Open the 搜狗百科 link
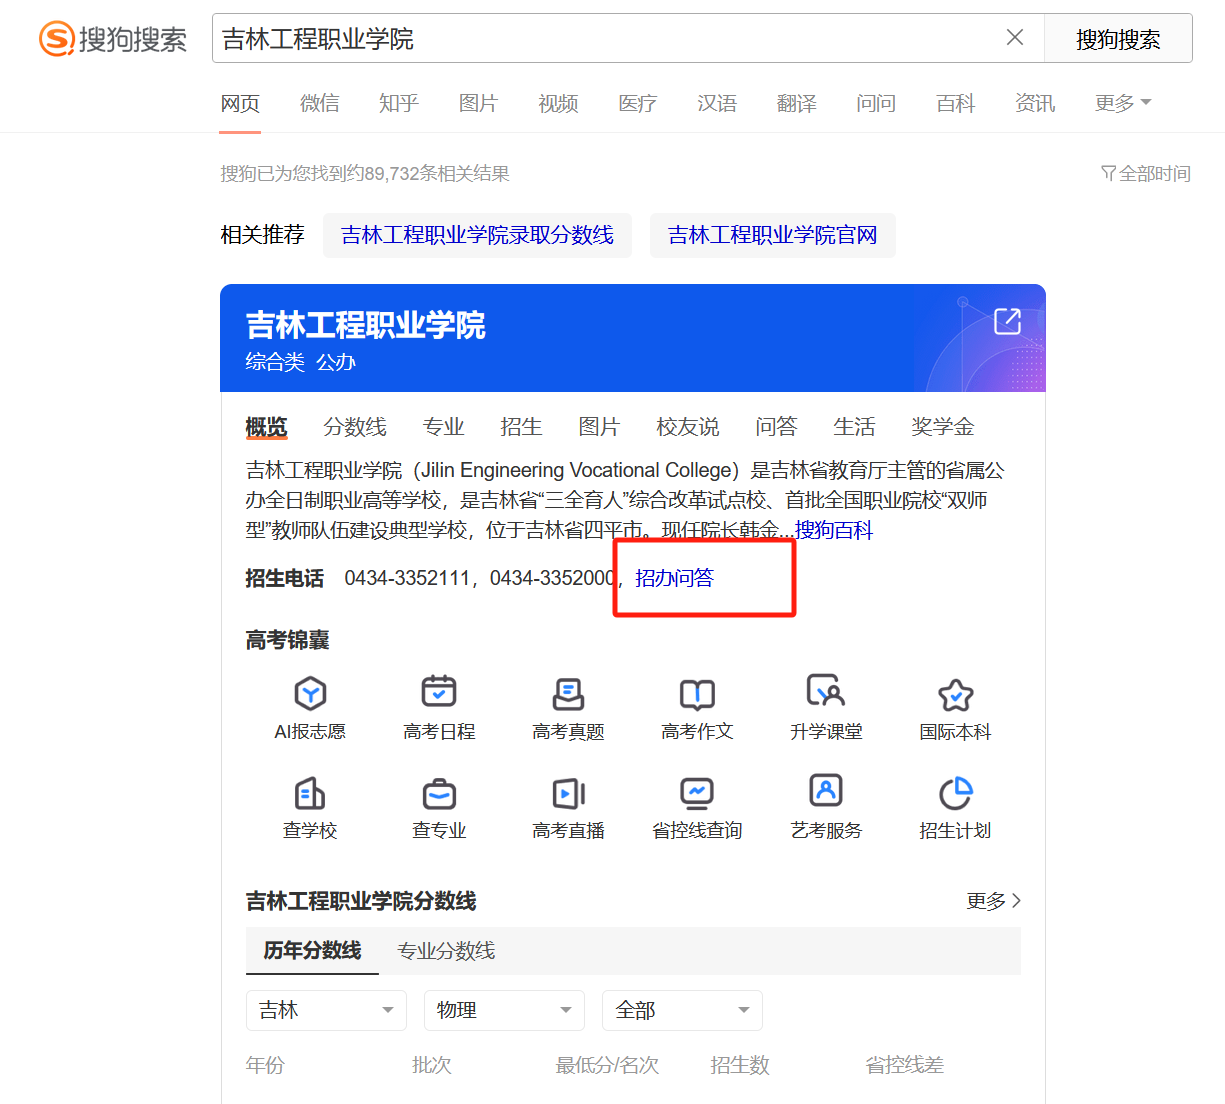This screenshot has height=1104, width=1225. pos(834,530)
